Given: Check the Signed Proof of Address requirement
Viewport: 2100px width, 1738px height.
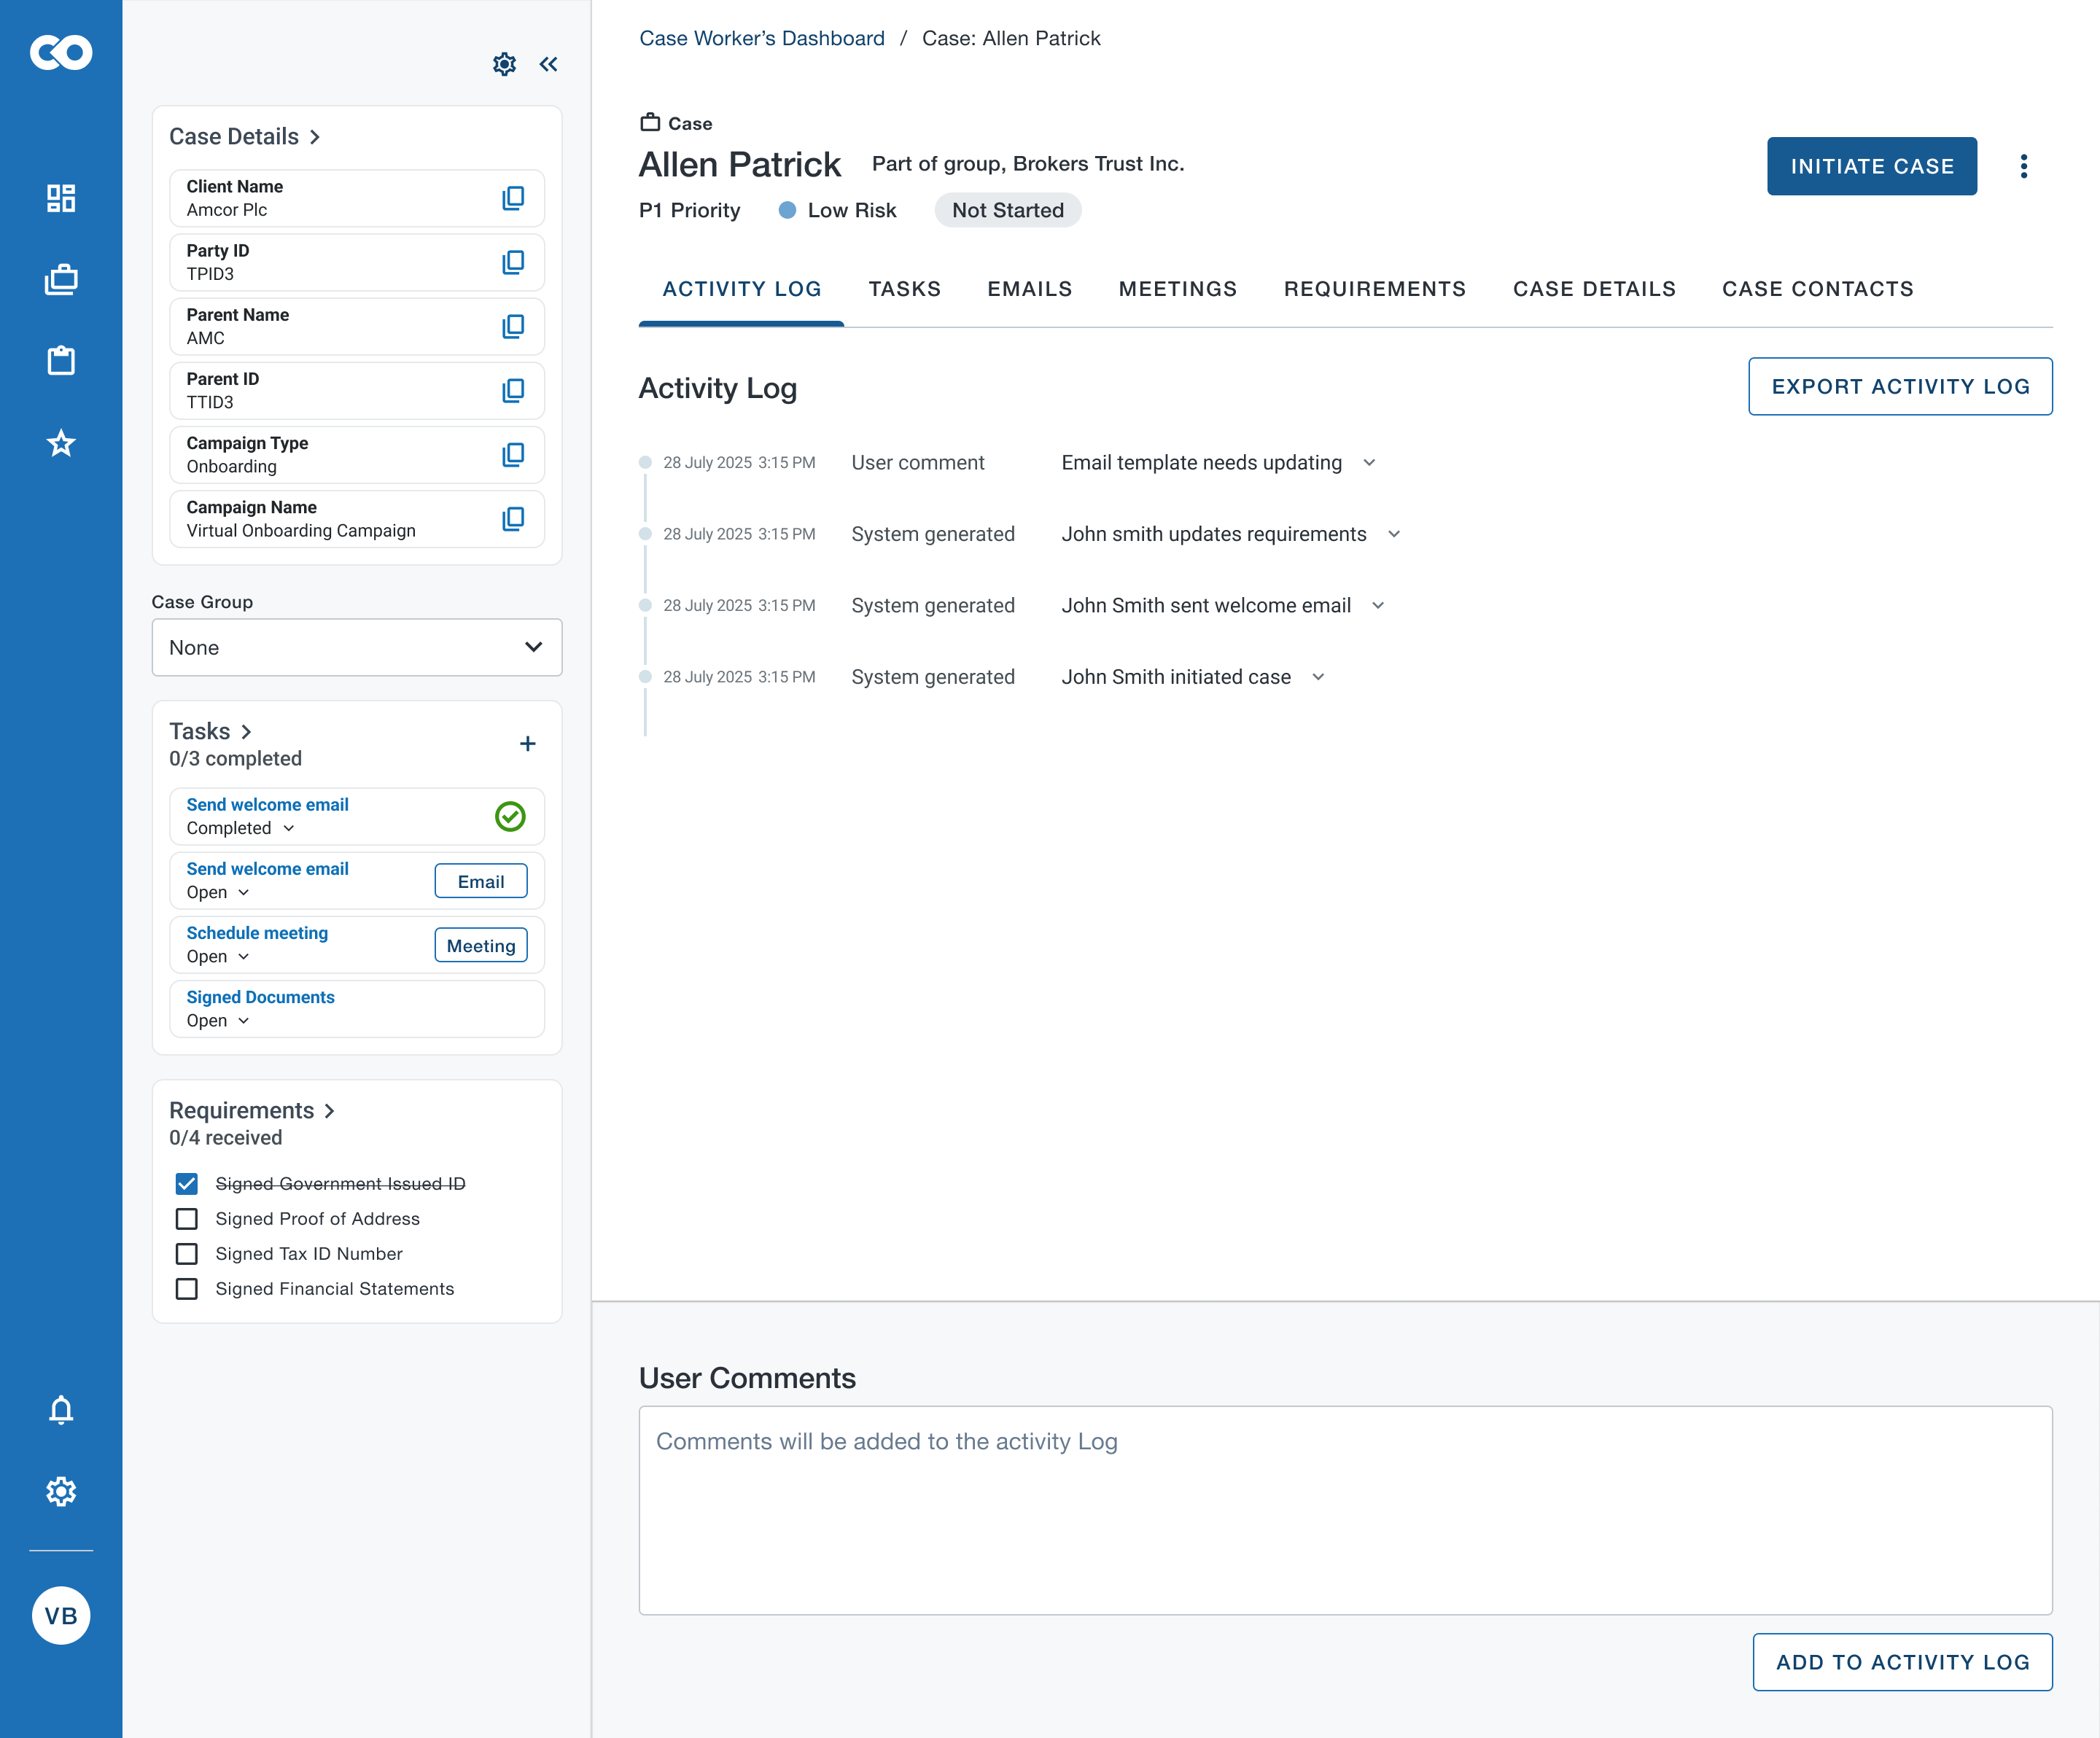Looking at the screenshot, I should (x=187, y=1219).
